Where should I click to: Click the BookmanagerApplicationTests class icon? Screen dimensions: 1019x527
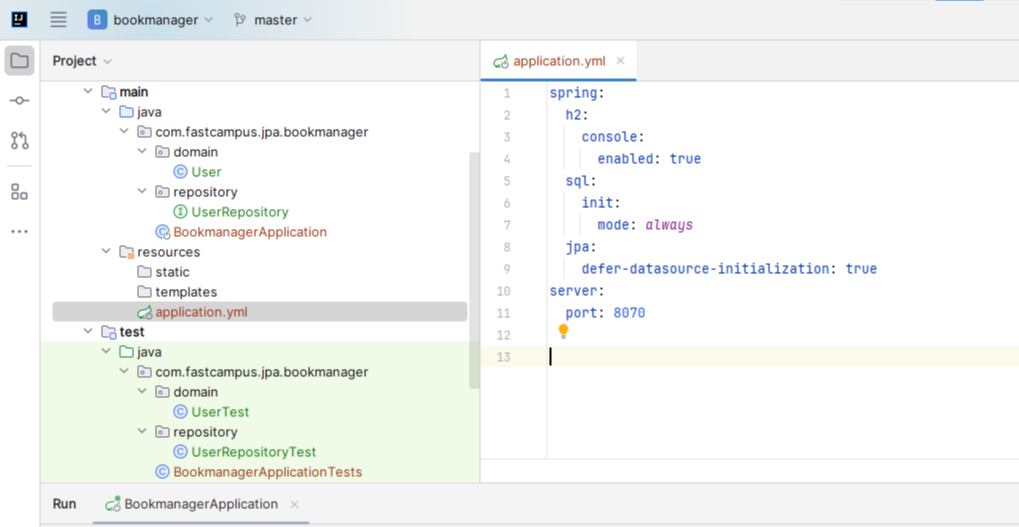[x=162, y=472]
